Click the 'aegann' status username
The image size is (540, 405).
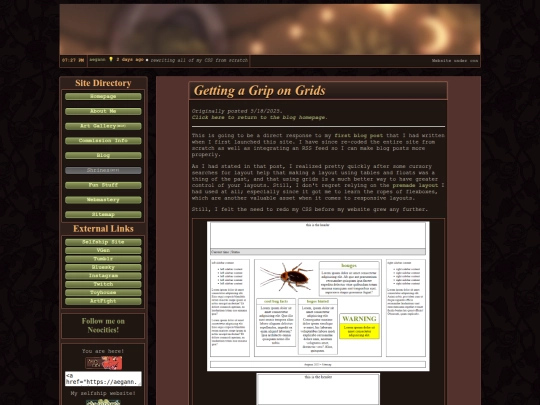point(97,60)
